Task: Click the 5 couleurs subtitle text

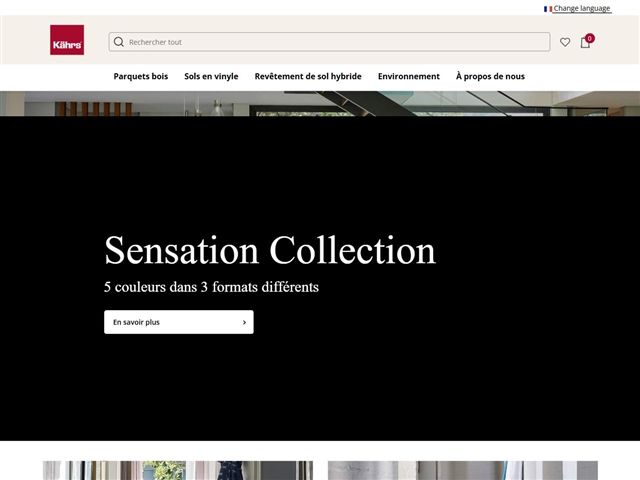Action: click(x=211, y=287)
